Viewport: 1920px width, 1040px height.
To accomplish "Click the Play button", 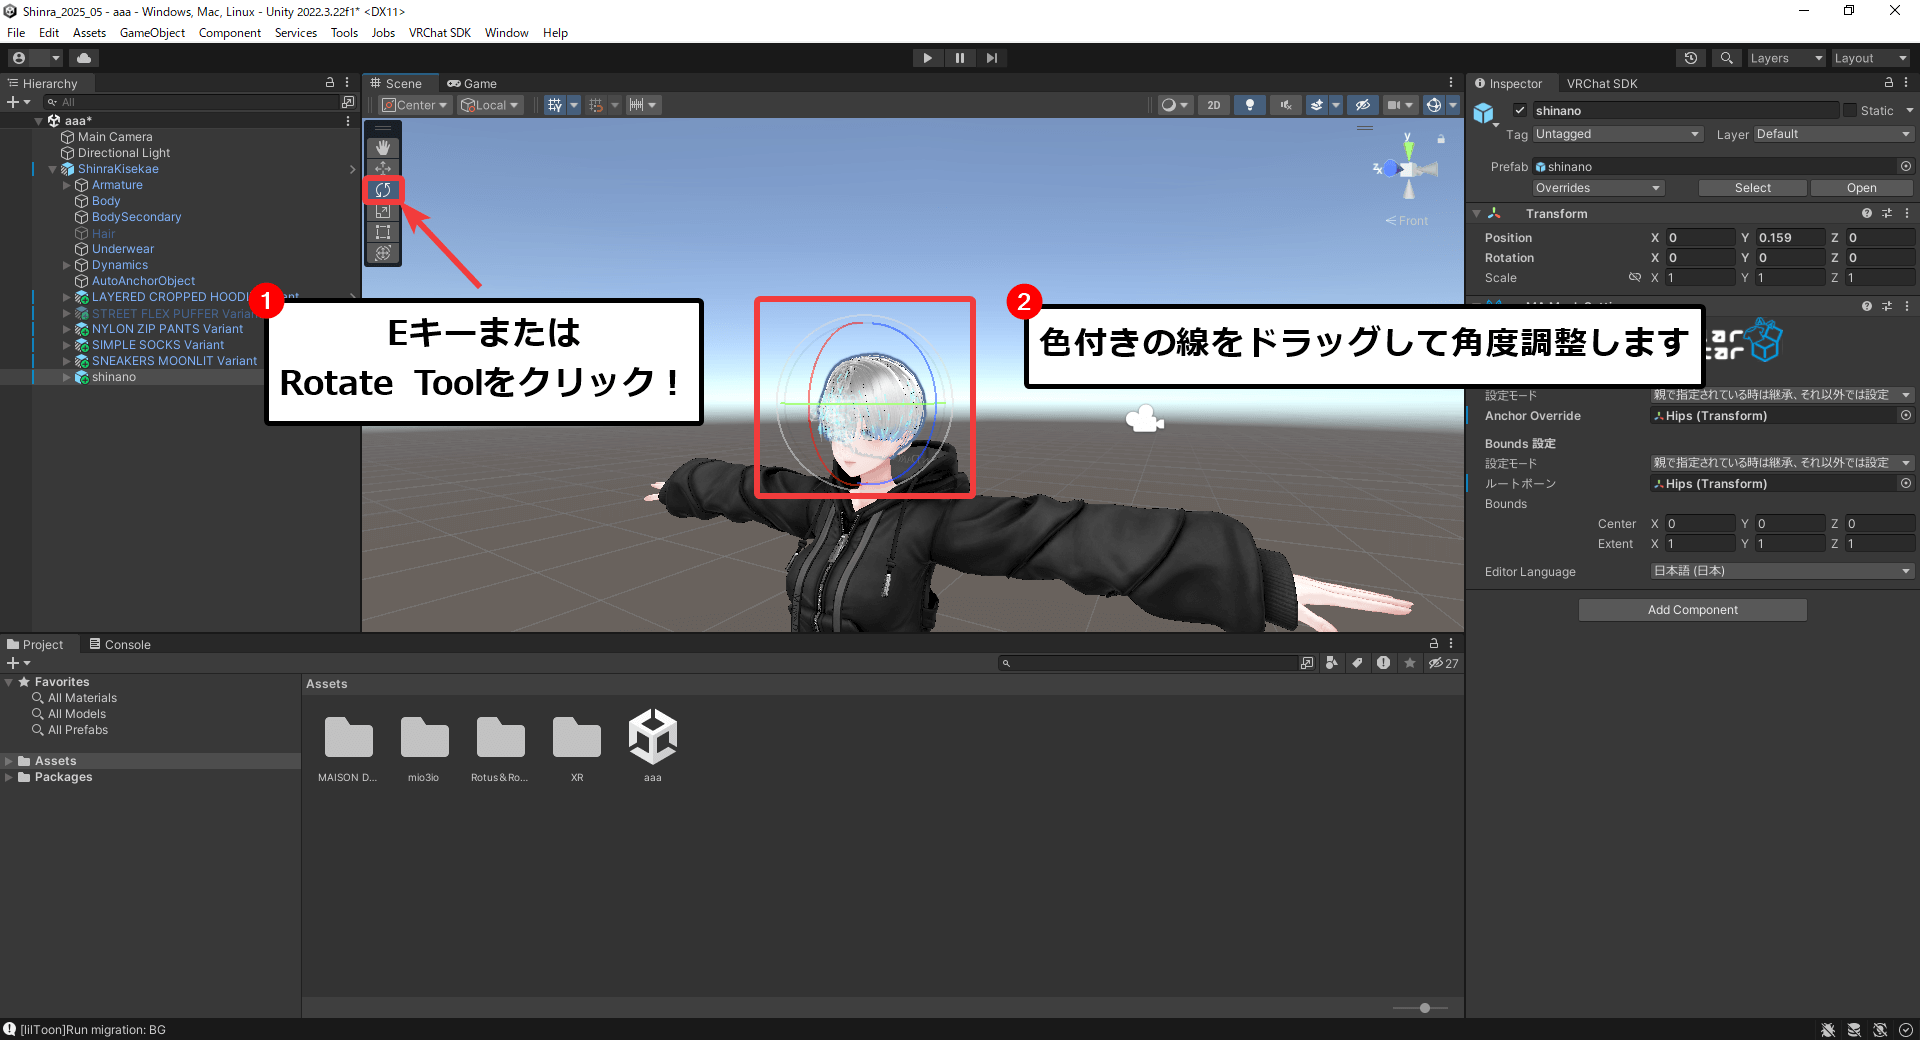I will click(927, 58).
